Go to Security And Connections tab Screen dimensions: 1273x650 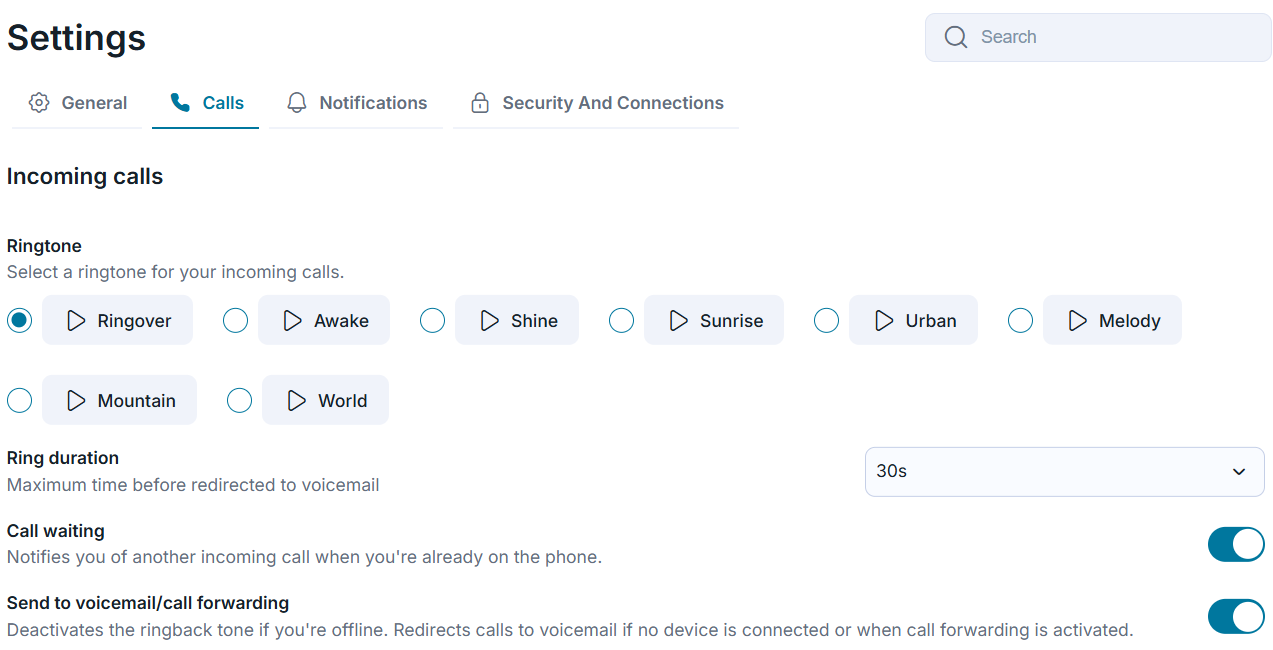596,103
